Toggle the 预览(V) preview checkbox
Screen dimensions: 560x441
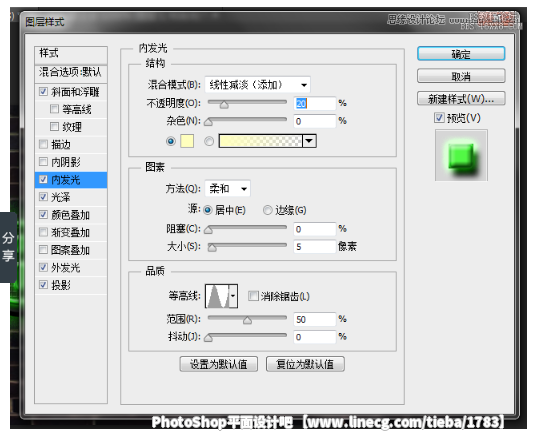click(439, 117)
